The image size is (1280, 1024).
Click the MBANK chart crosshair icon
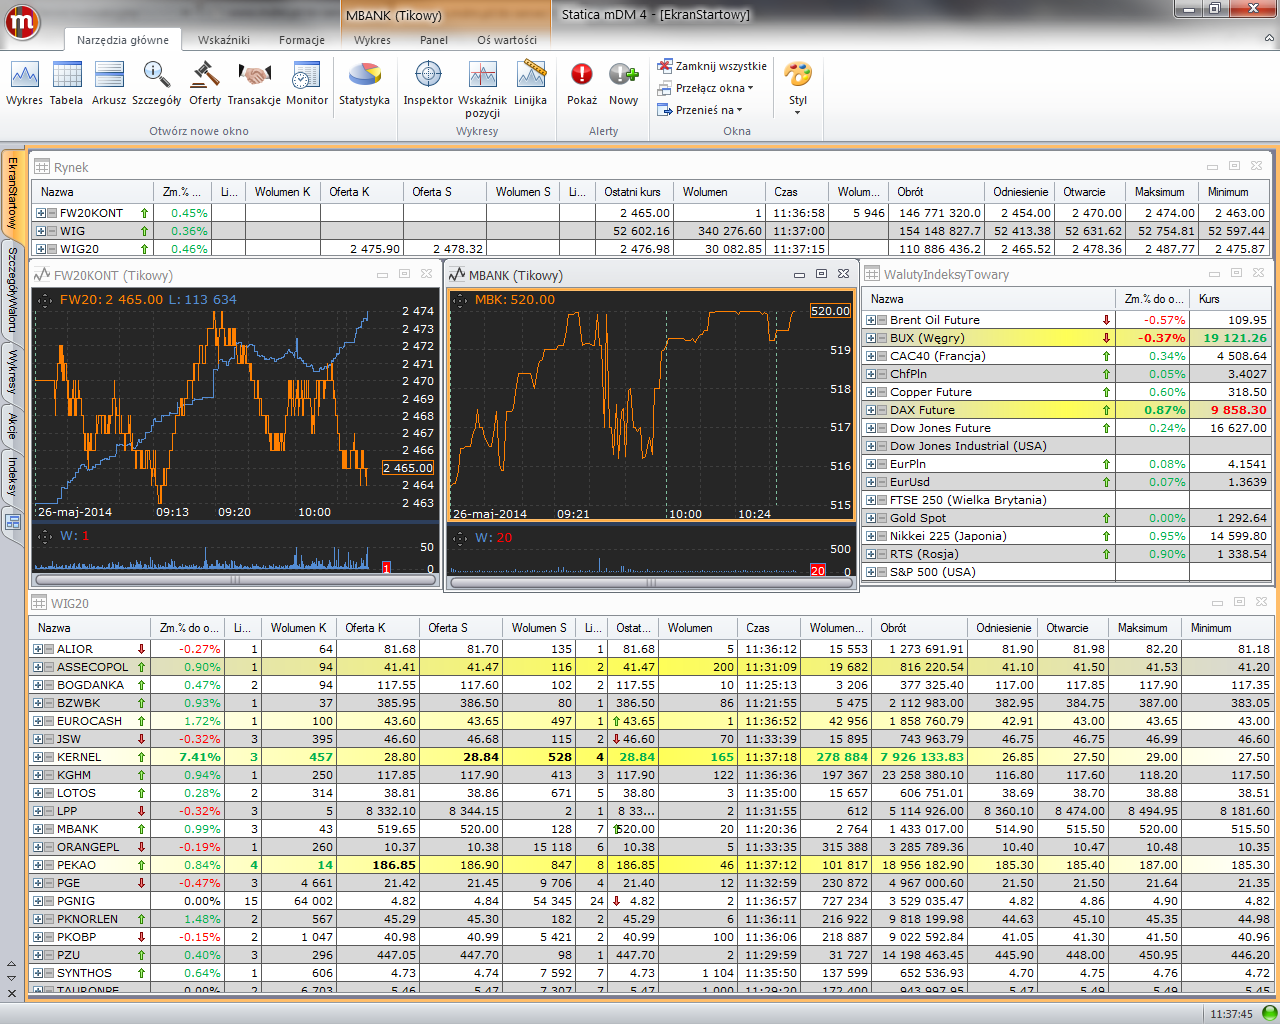(460, 299)
